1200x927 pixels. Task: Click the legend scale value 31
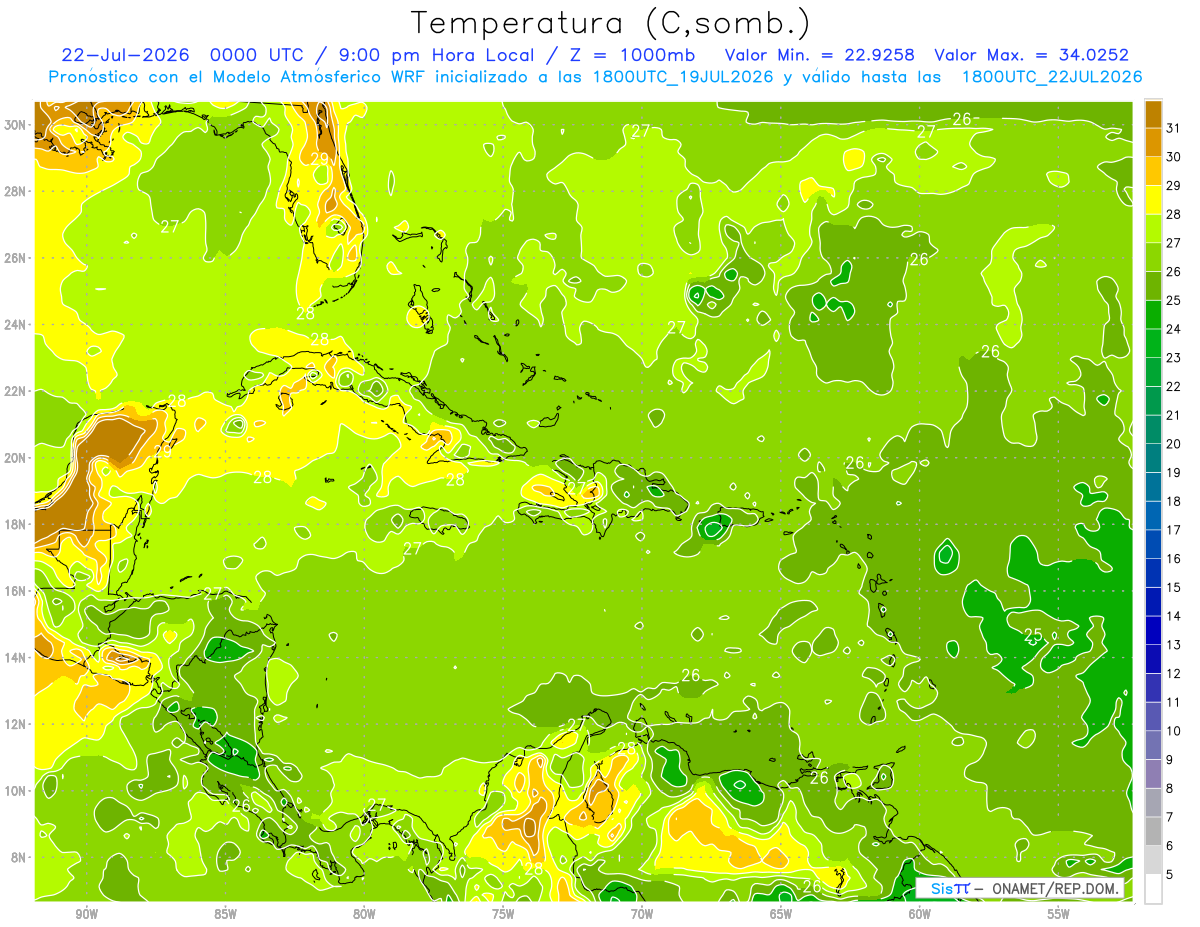click(1173, 128)
